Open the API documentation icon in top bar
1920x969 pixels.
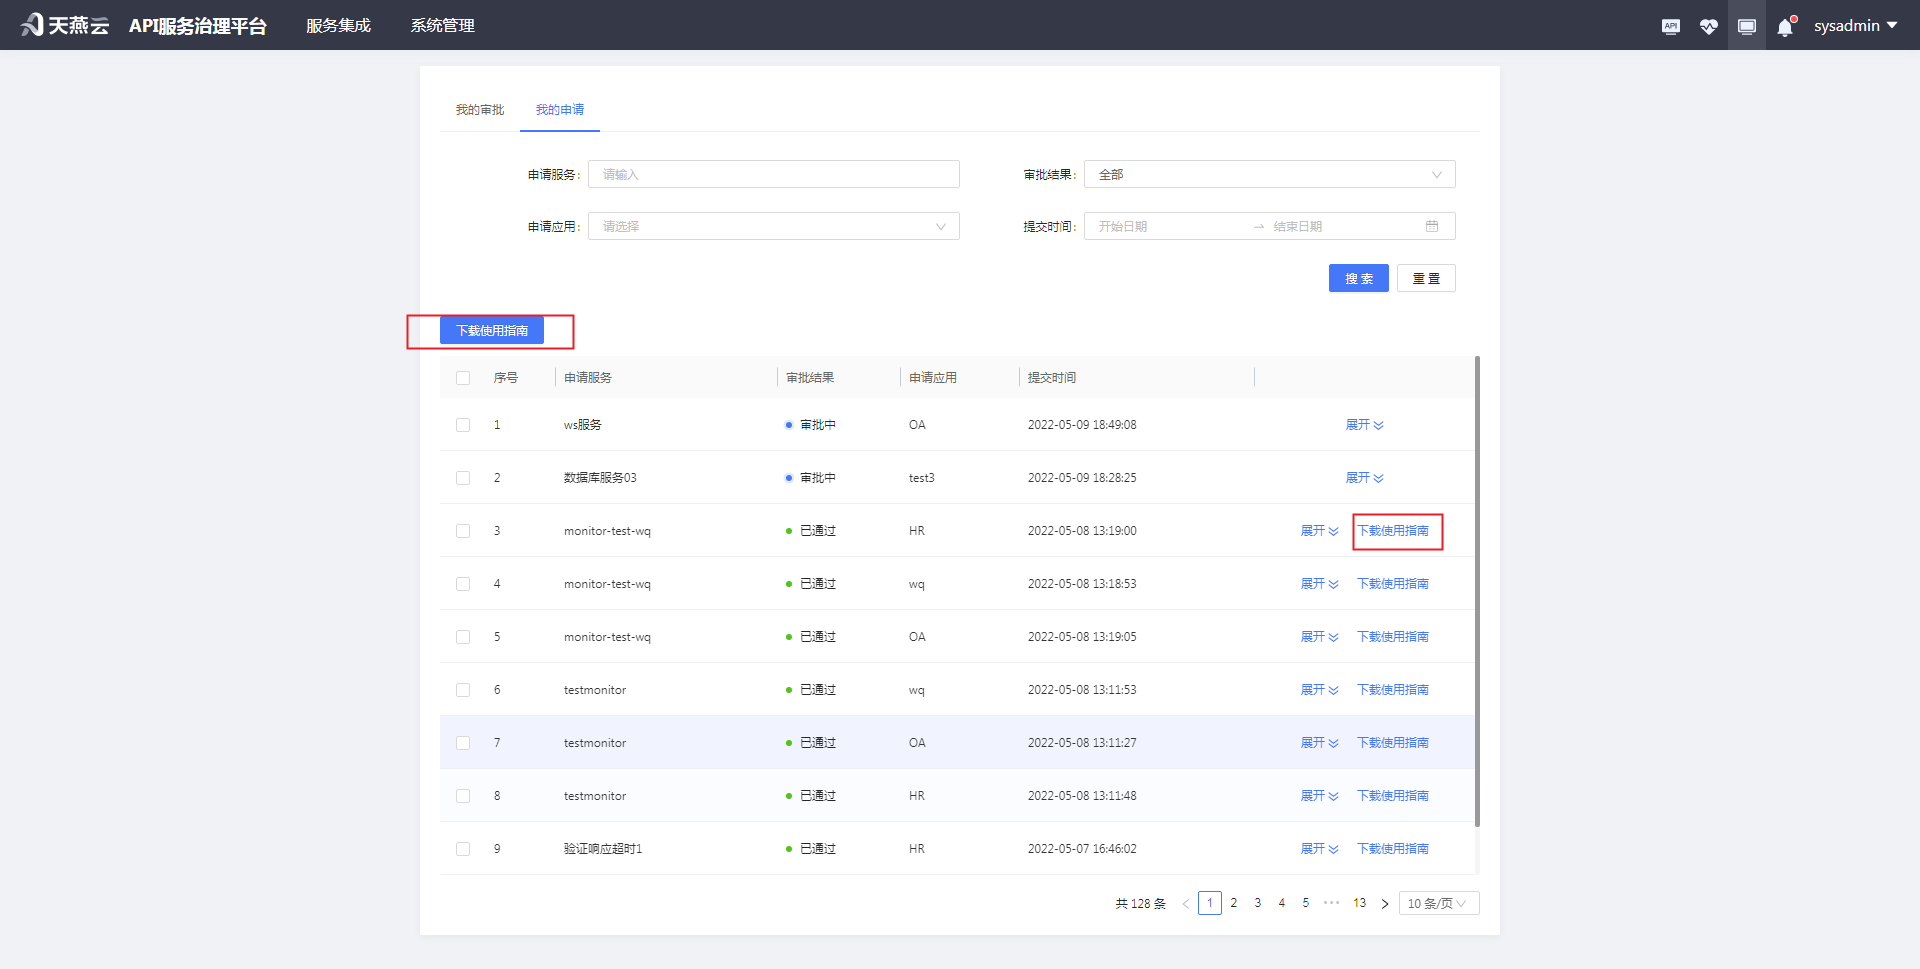point(1670,25)
